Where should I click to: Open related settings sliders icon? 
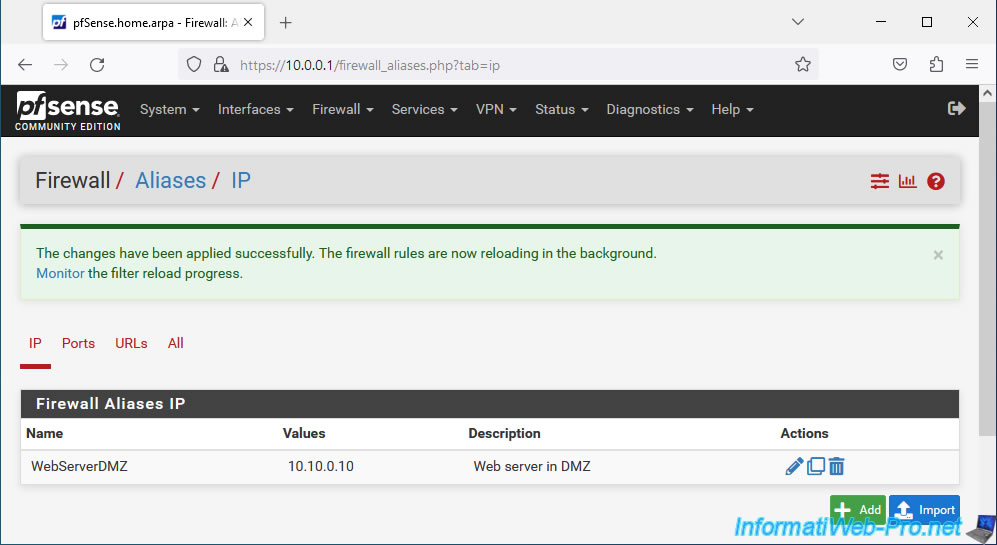click(x=880, y=181)
